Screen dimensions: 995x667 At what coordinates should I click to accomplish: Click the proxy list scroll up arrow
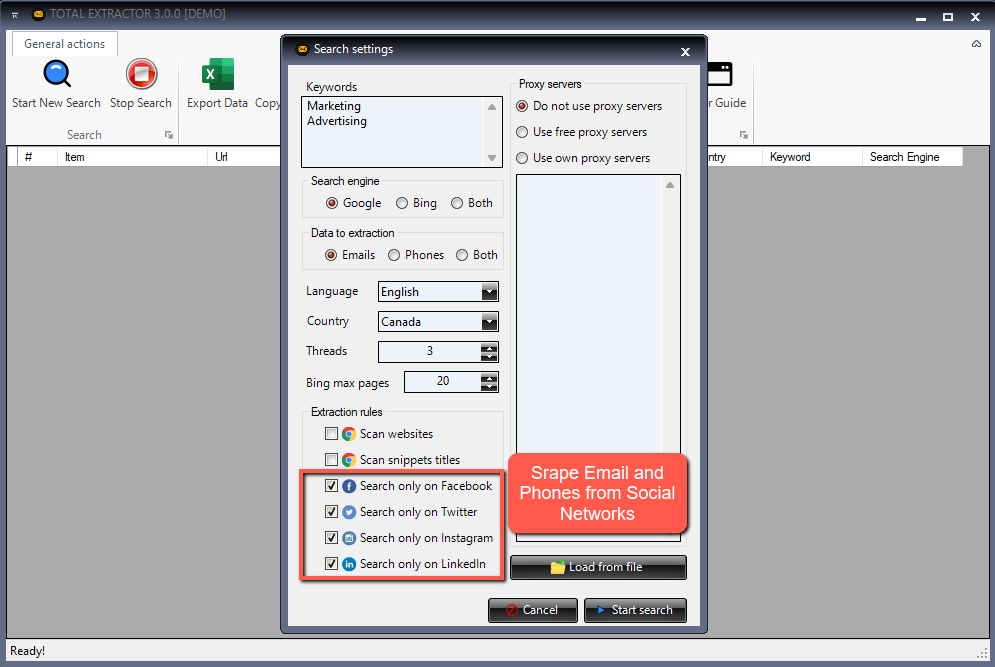[x=670, y=185]
